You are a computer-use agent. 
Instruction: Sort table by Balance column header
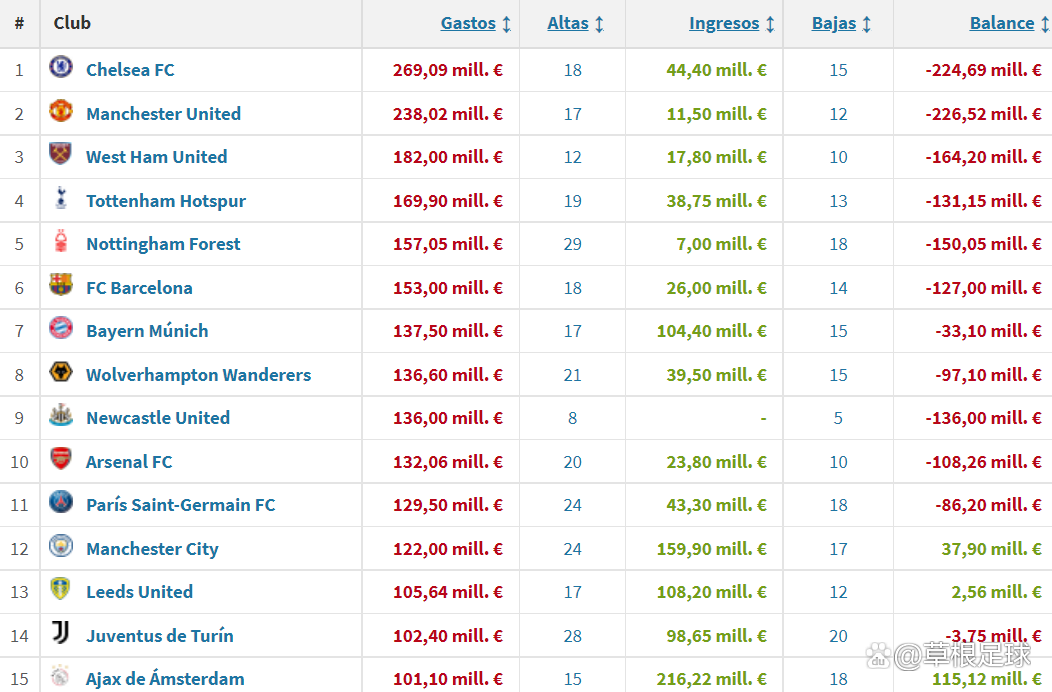point(1002,23)
